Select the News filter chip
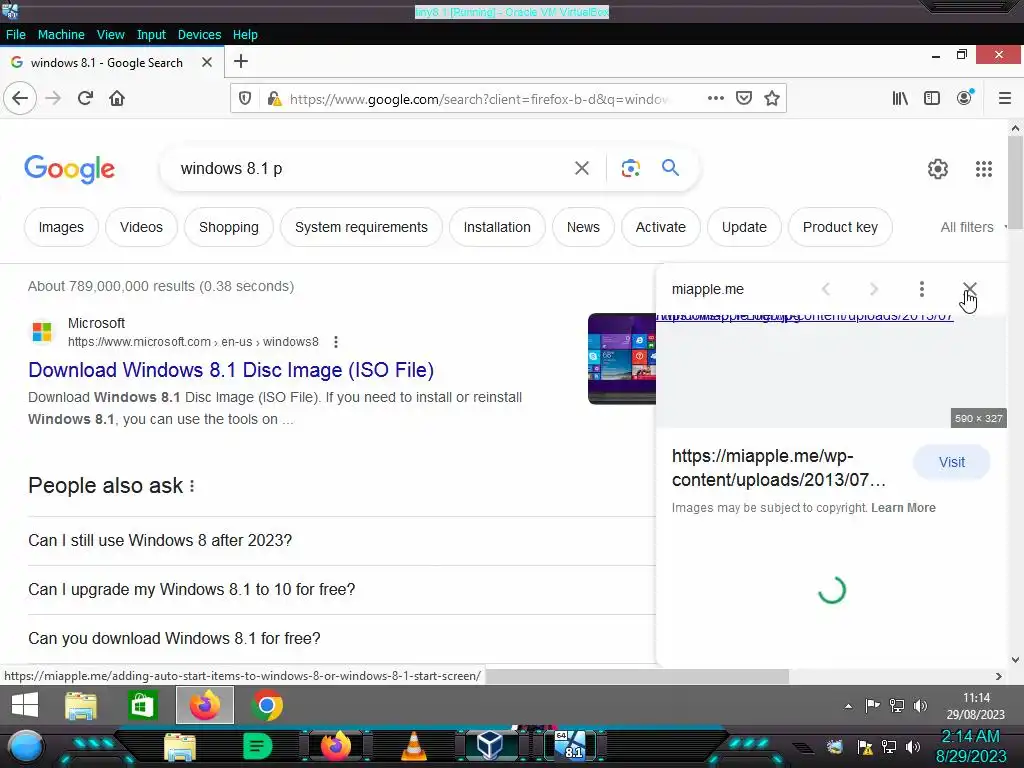The width and height of the screenshot is (1024, 768). point(583,227)
